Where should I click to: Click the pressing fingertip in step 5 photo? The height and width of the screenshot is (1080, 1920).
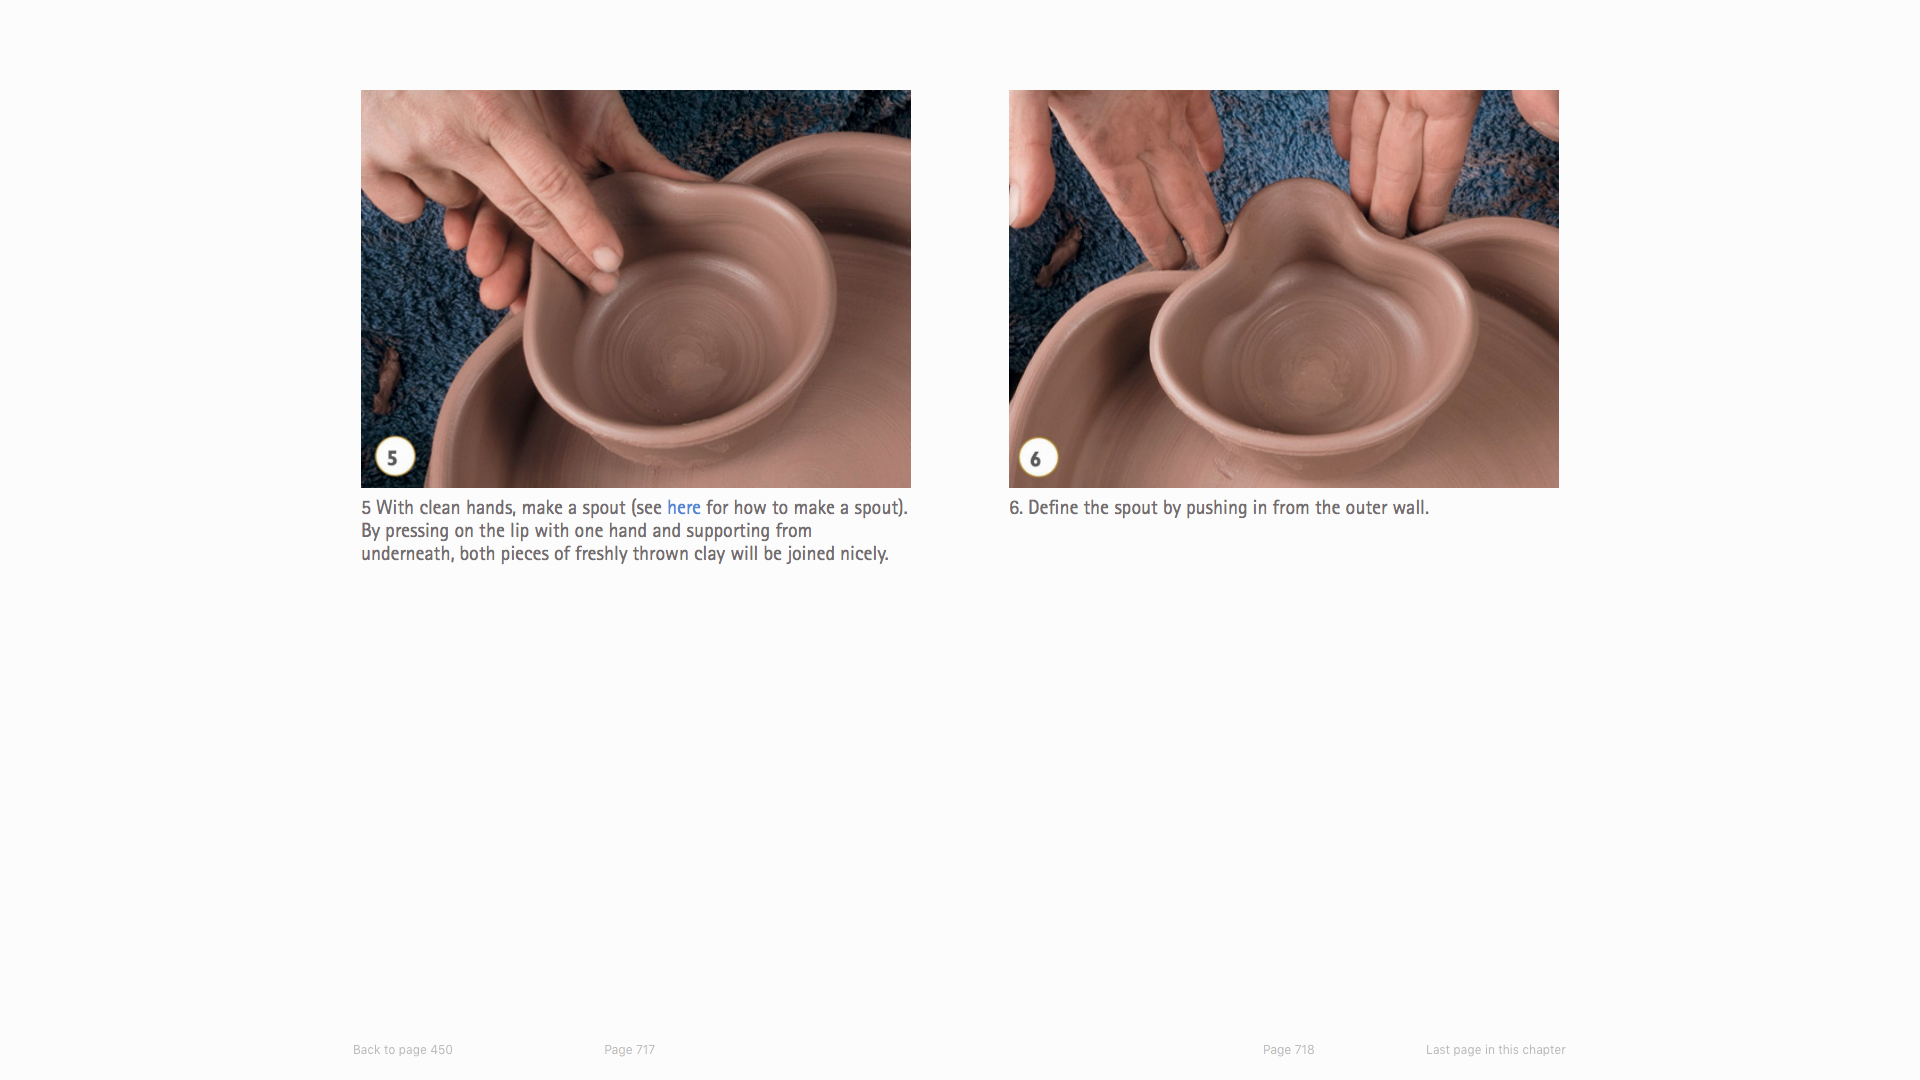coord(605,260)
